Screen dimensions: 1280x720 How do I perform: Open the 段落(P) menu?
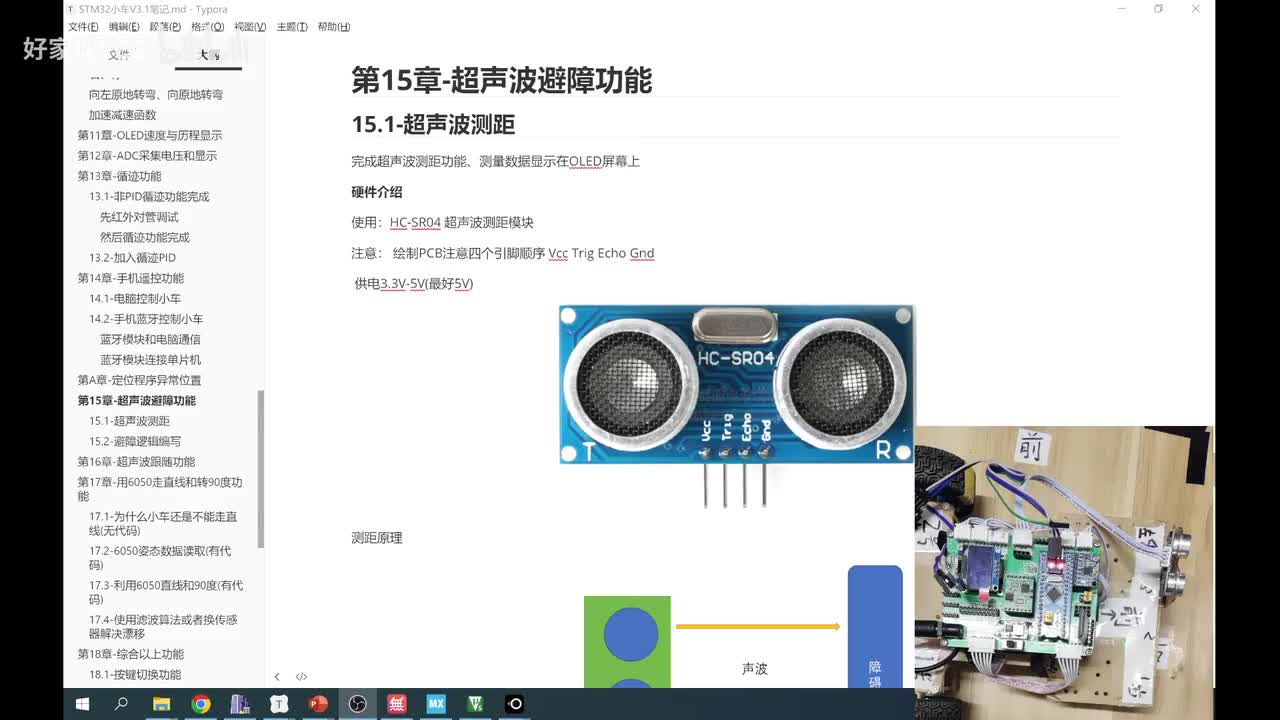165,27
